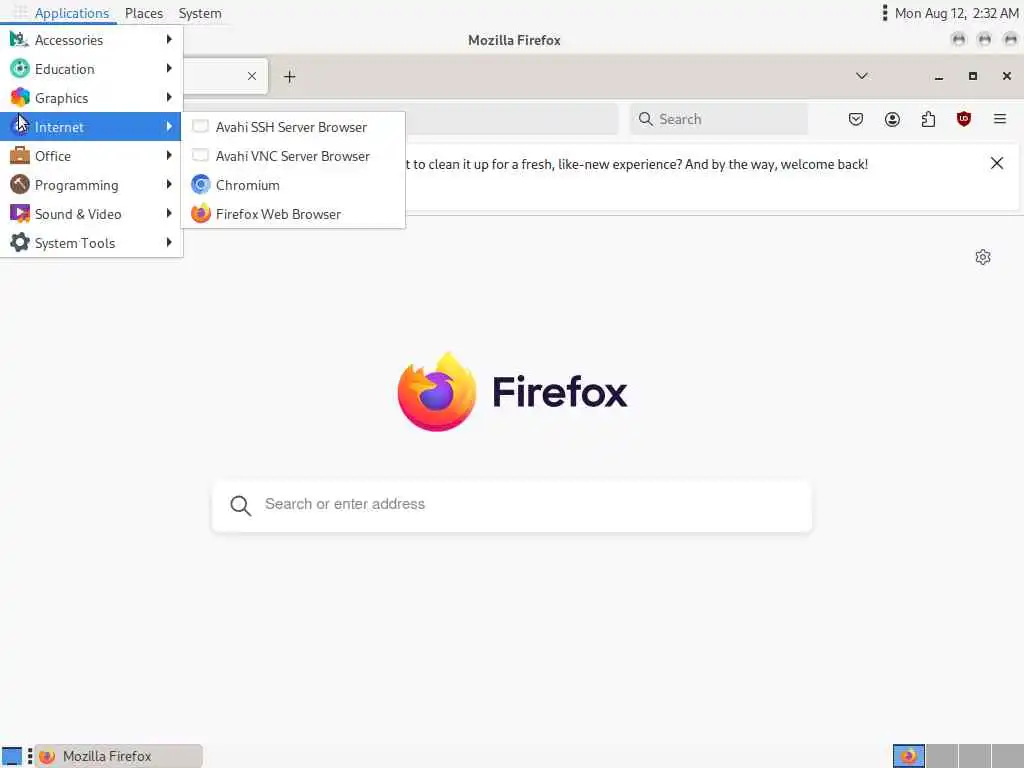This screenshot has height=768, width=1024.
Task: Open the System menu
Action: (200, 13)
